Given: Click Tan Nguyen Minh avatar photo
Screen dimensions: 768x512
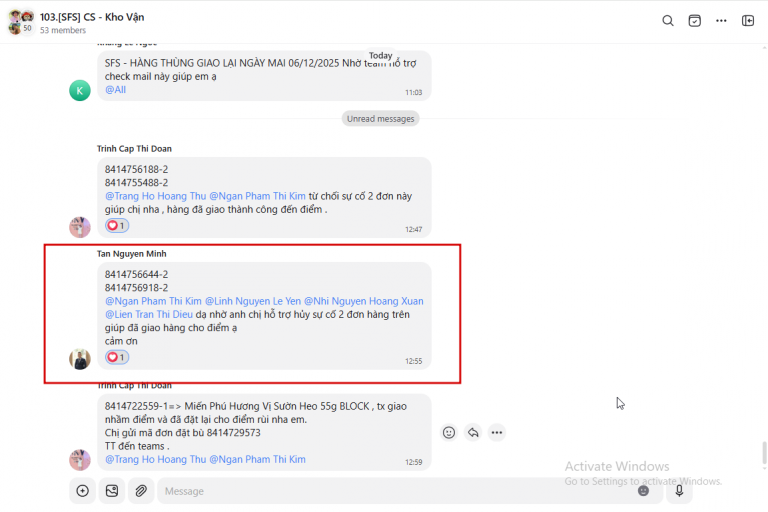Looking at the screenshot, I should click(x=80, y=359).
